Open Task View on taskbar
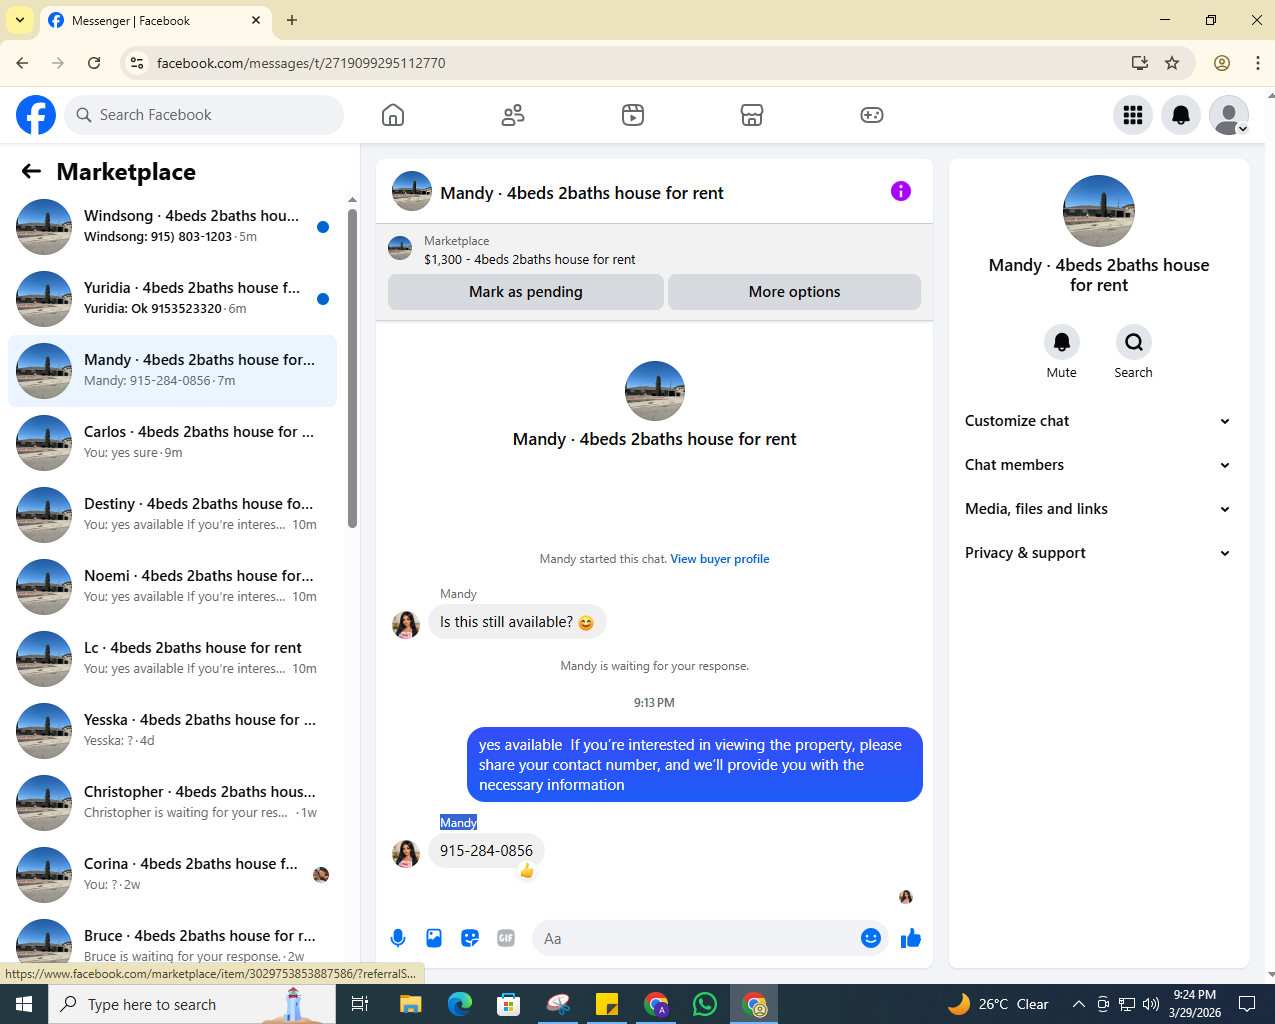The width and height of the screenshot is (1275, 1024). (360, 1004)
